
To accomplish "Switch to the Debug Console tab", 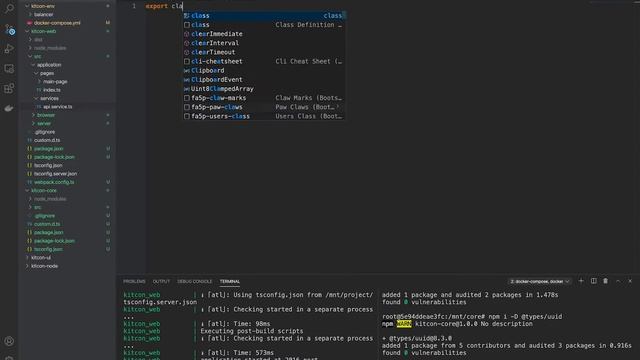I will (x=194, y=281).
